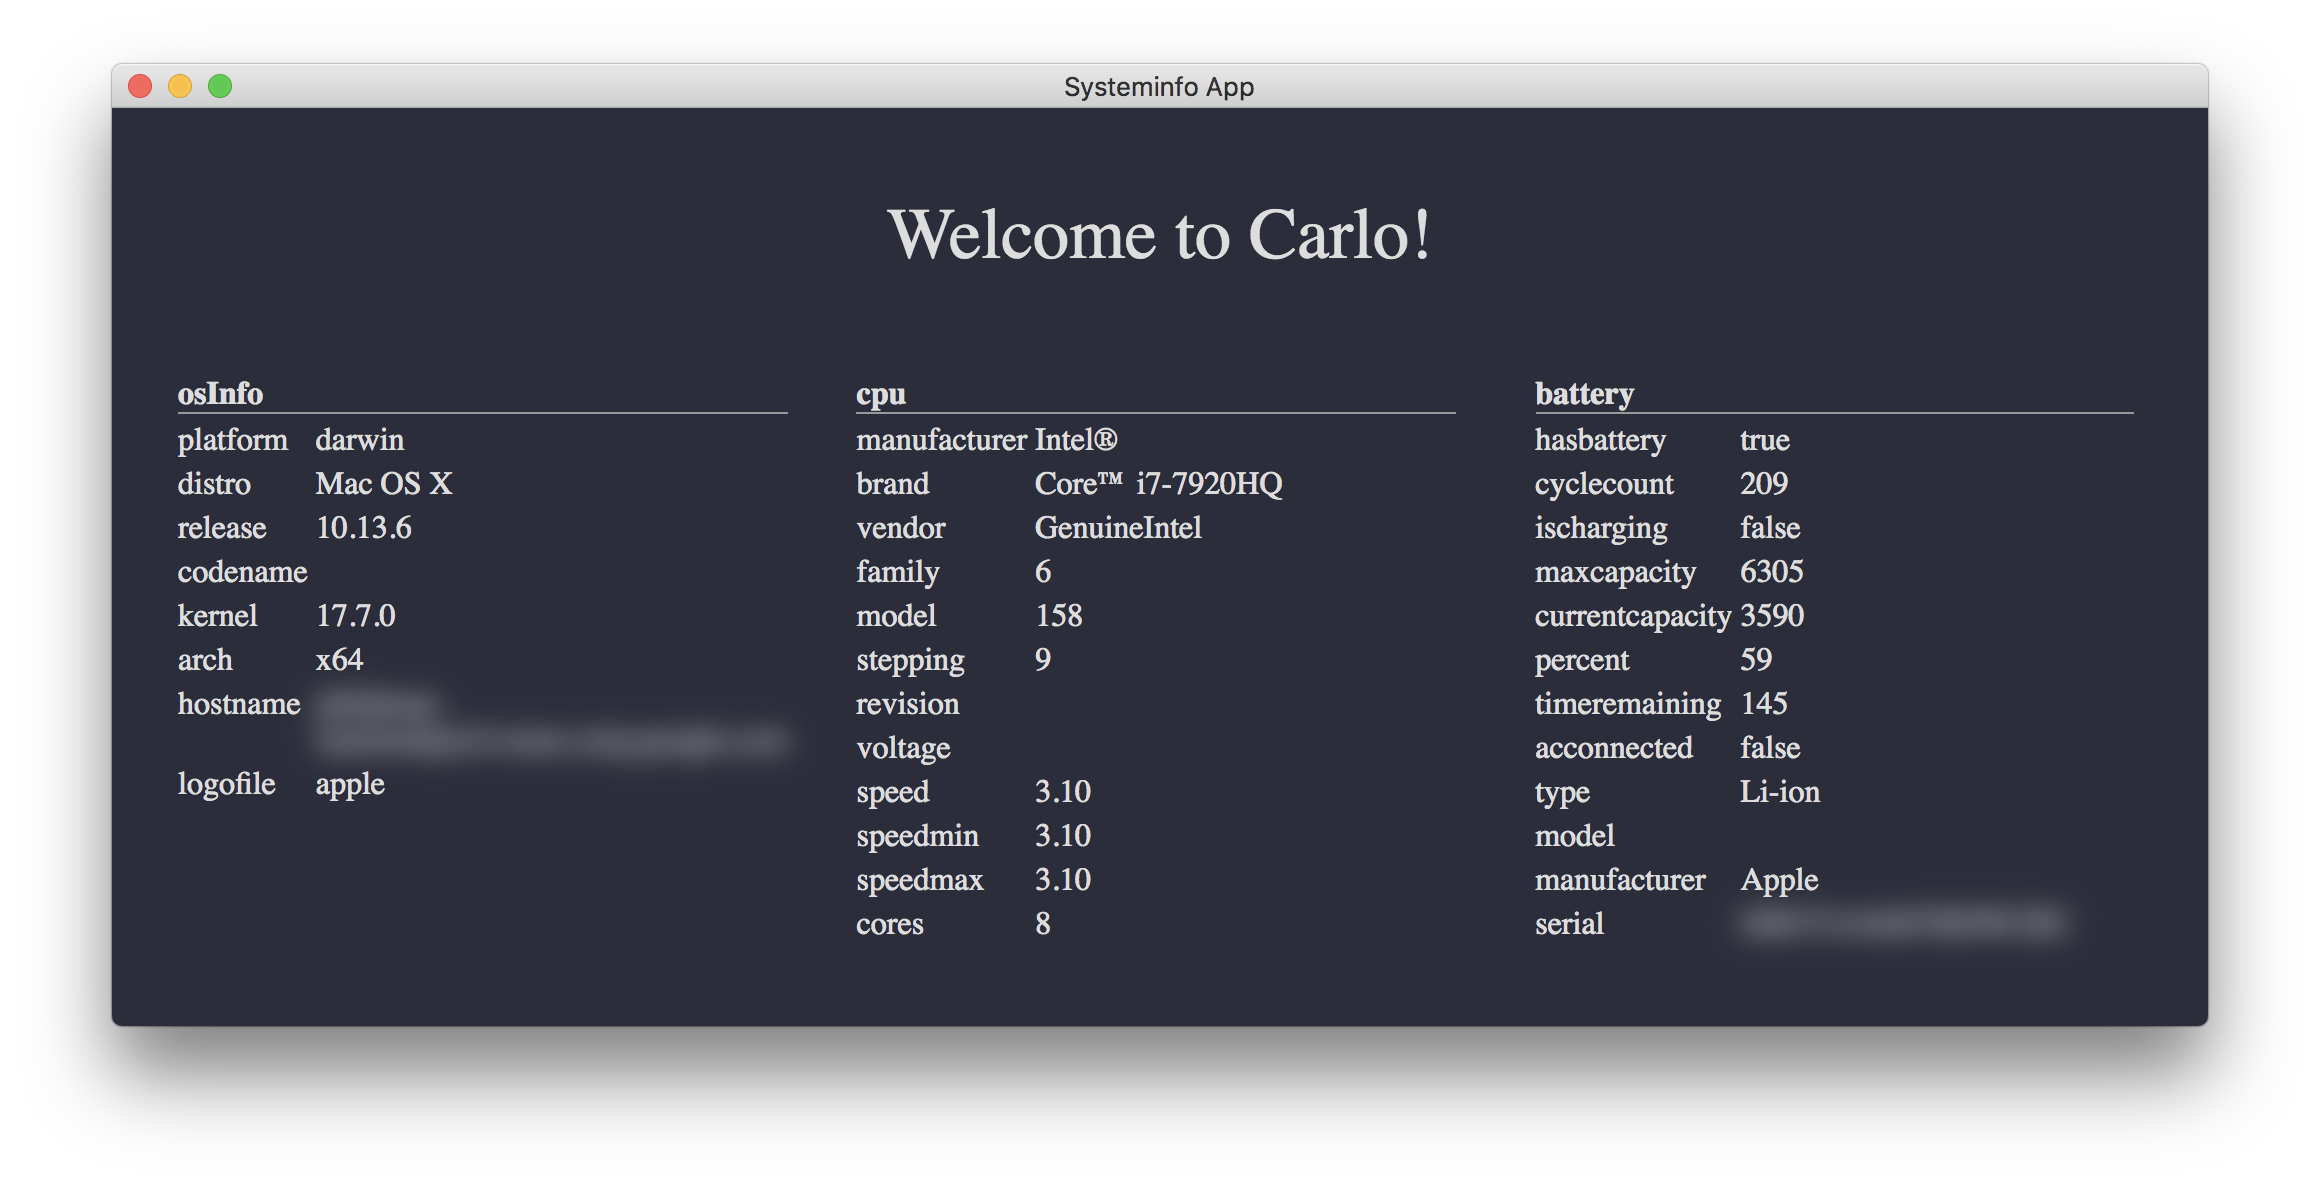This screenshot has height=1186, width=2320.
Task: Click the maxcapacity value 6305
Action: (x=1772, y=572)
